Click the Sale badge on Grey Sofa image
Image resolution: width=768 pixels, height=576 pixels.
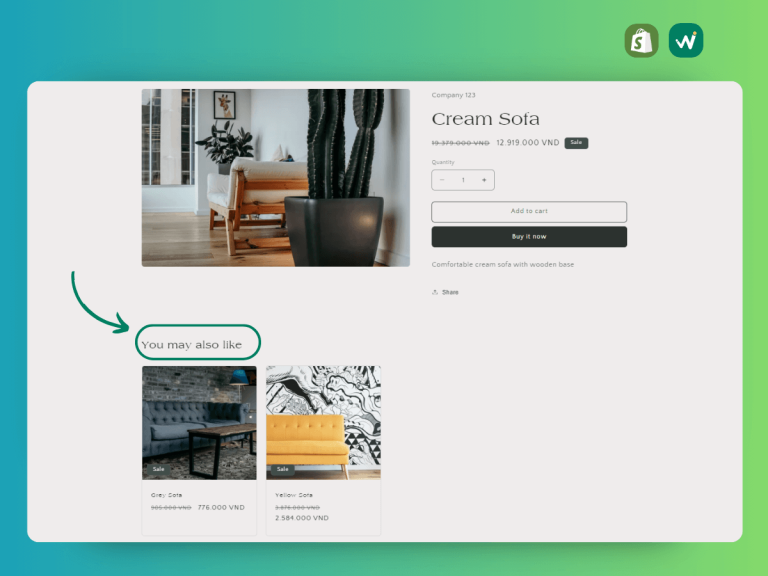(x=158, y=469)
